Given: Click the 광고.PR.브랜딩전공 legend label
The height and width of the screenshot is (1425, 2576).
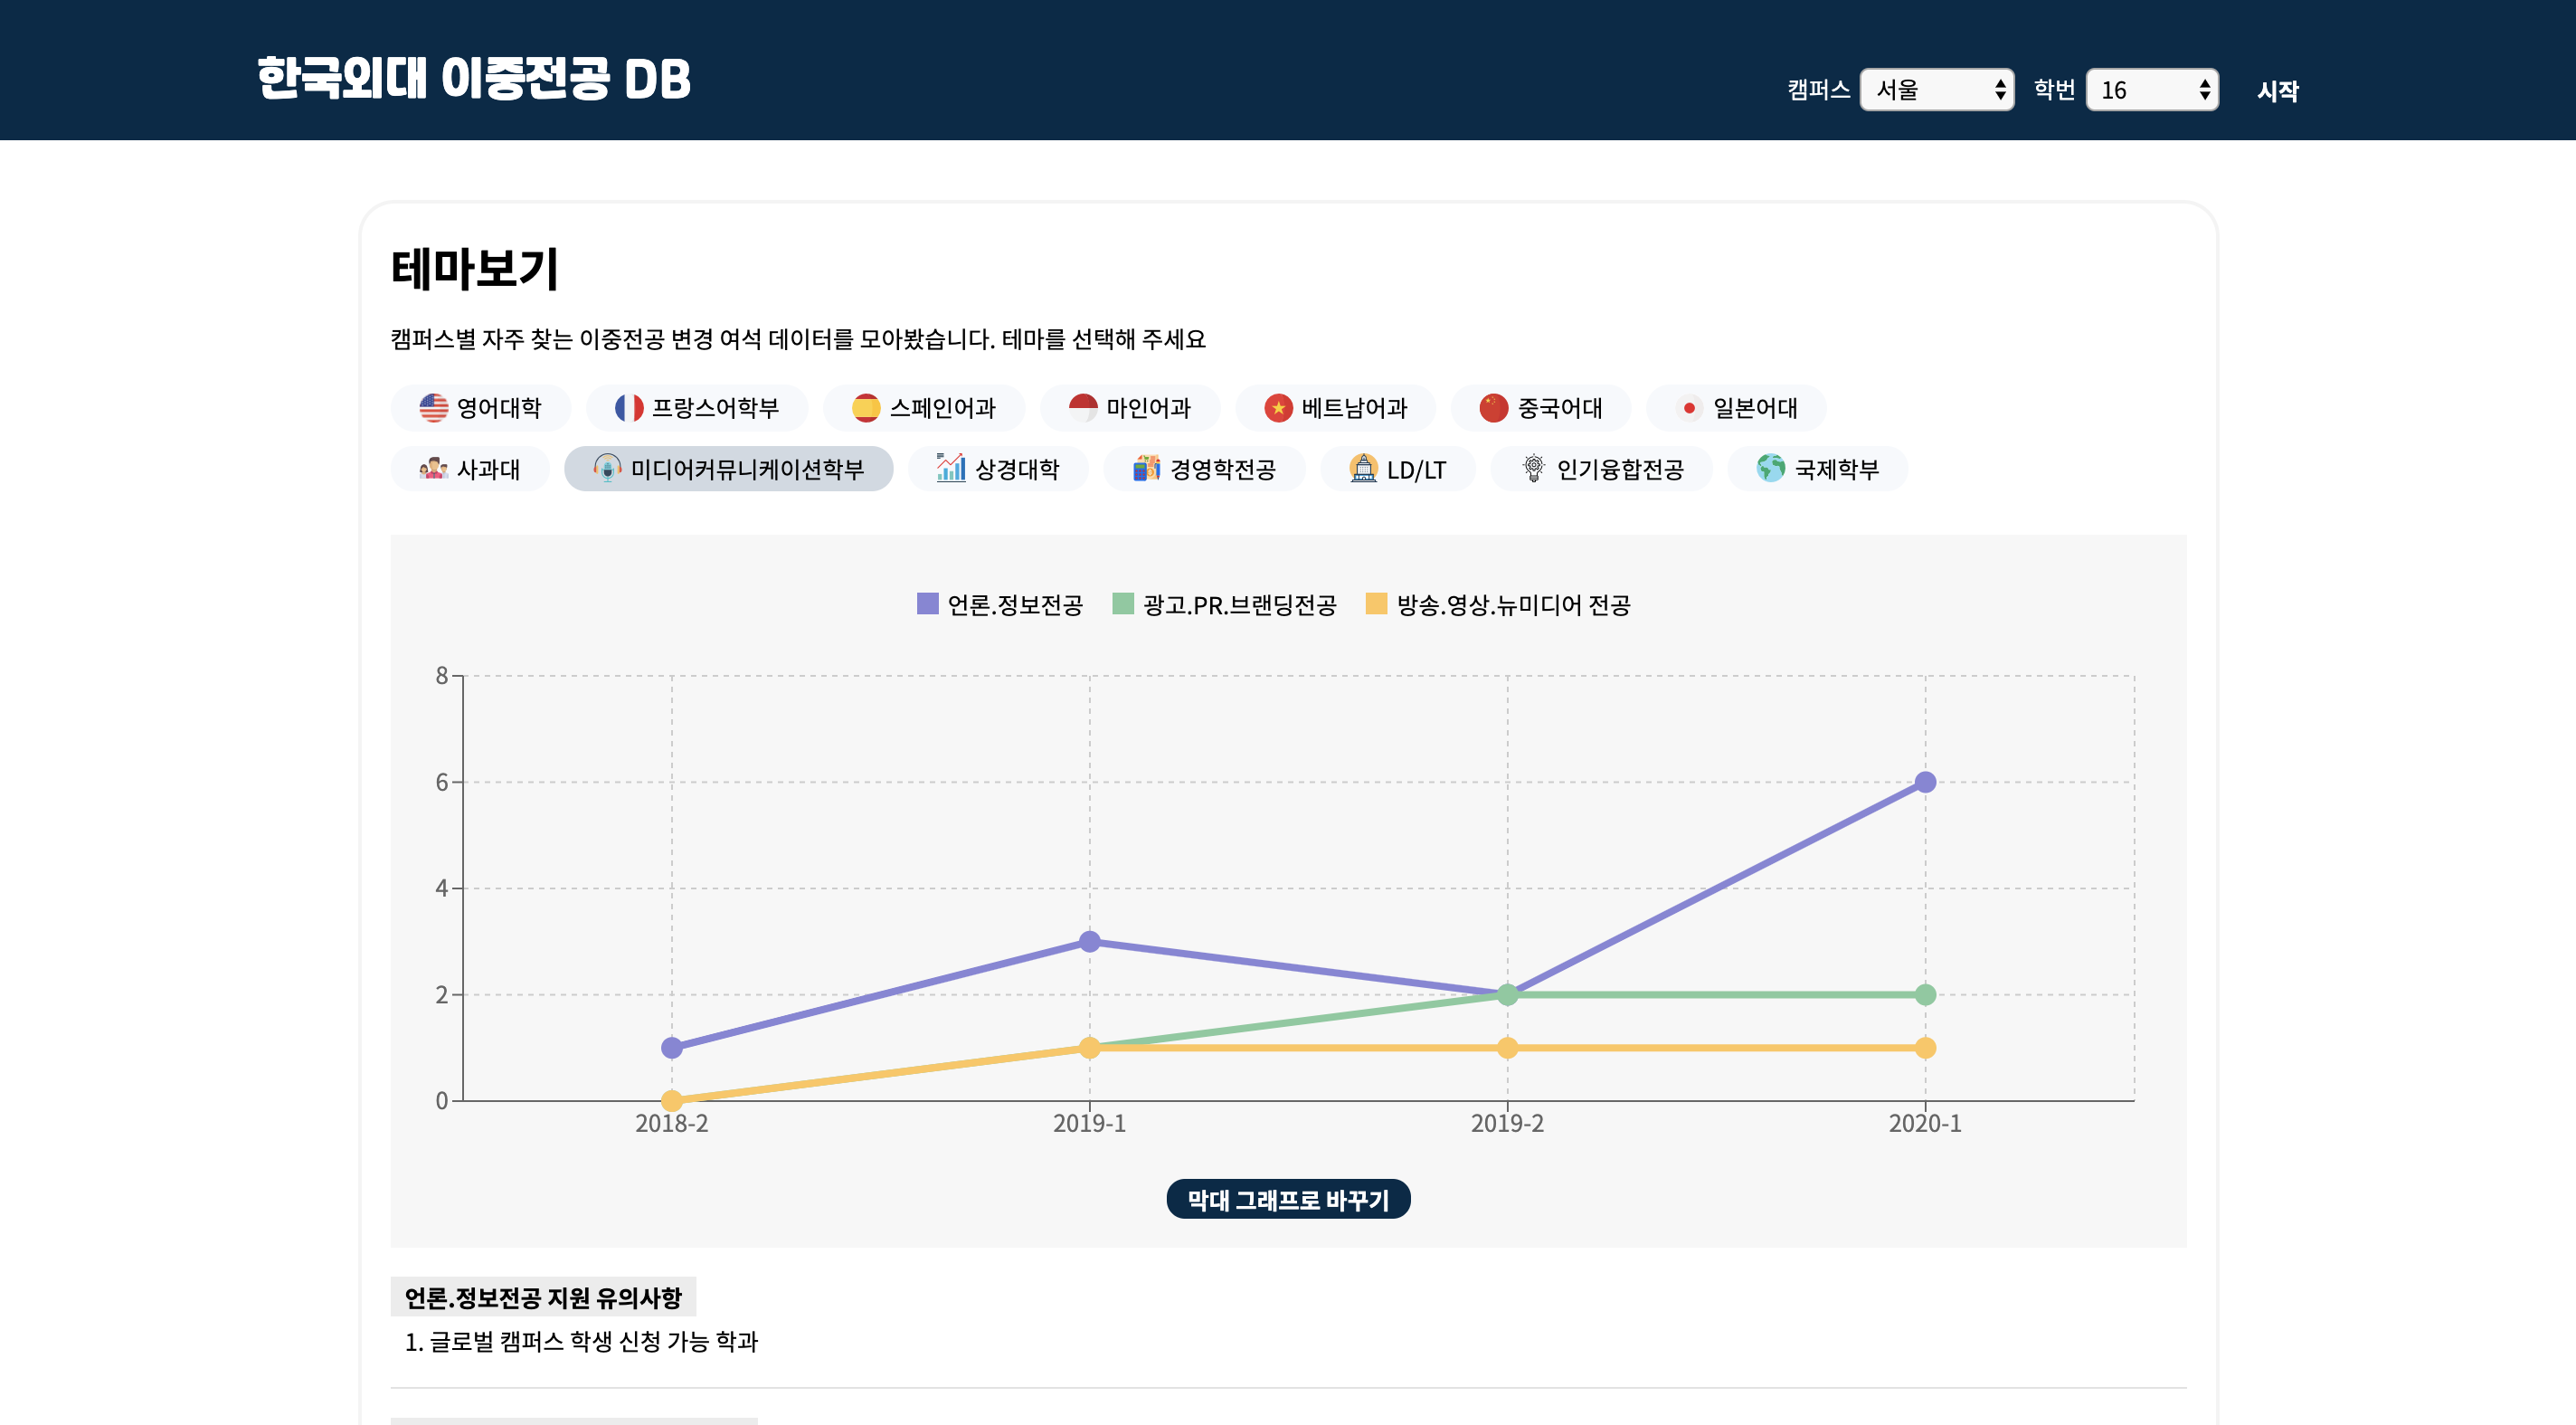Looking at the screenshot, I should [1240, 605].
